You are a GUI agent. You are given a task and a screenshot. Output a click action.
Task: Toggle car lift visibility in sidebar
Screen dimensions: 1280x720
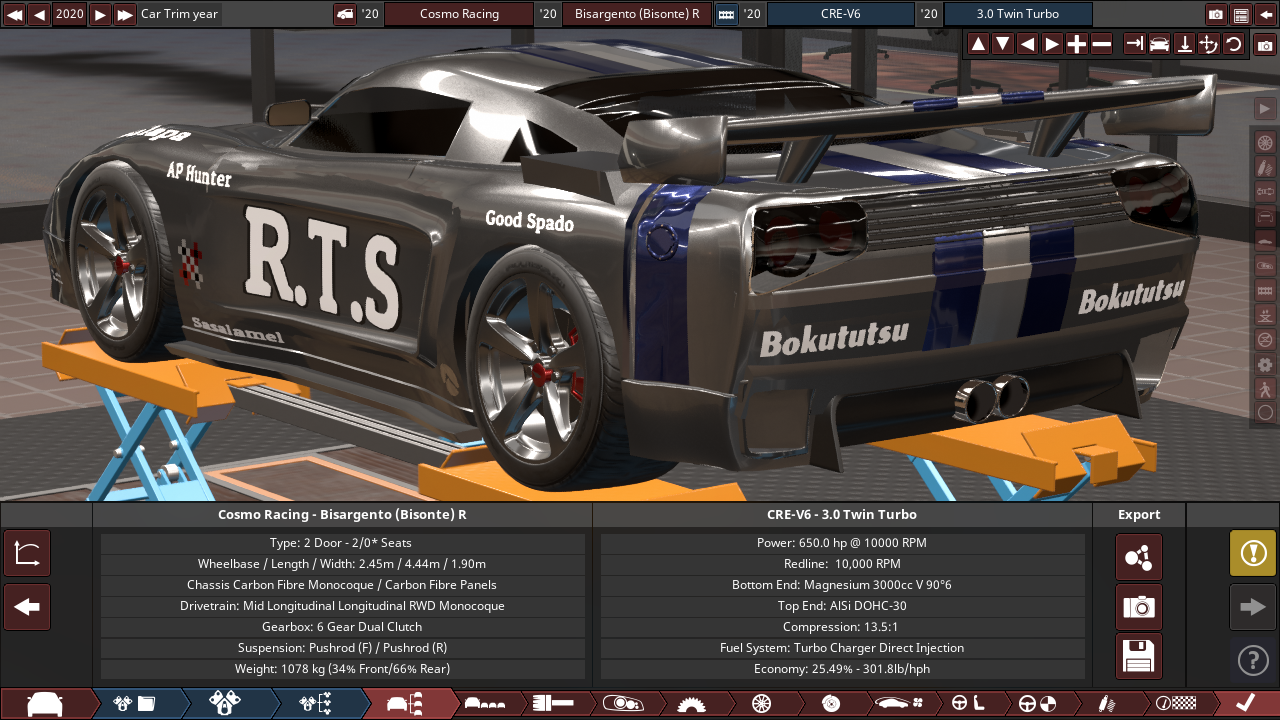coord(1265,315)
